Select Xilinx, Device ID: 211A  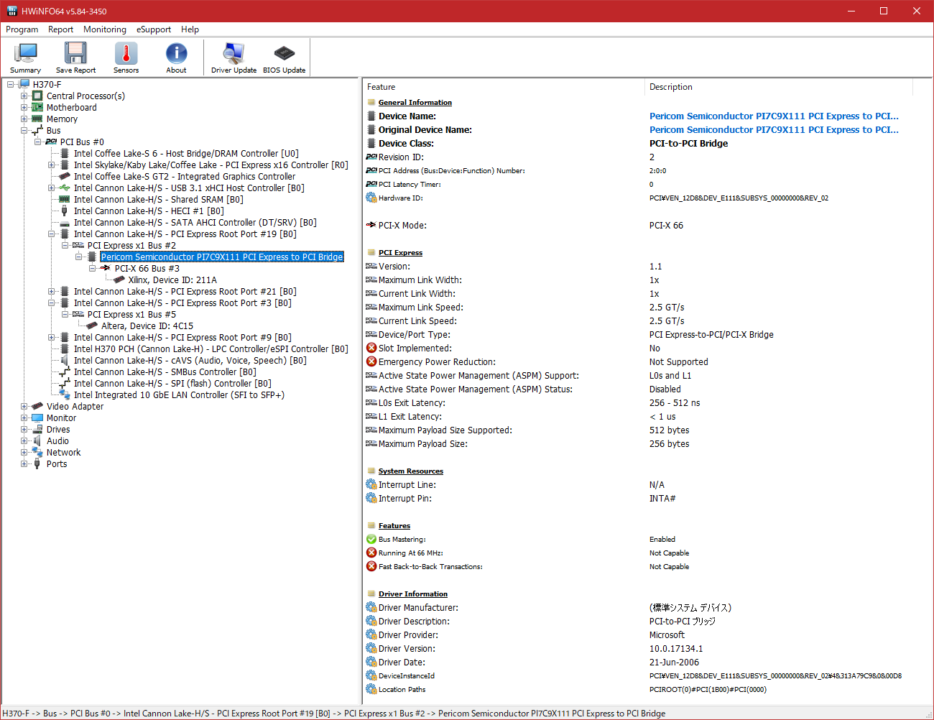coord(173,280)
